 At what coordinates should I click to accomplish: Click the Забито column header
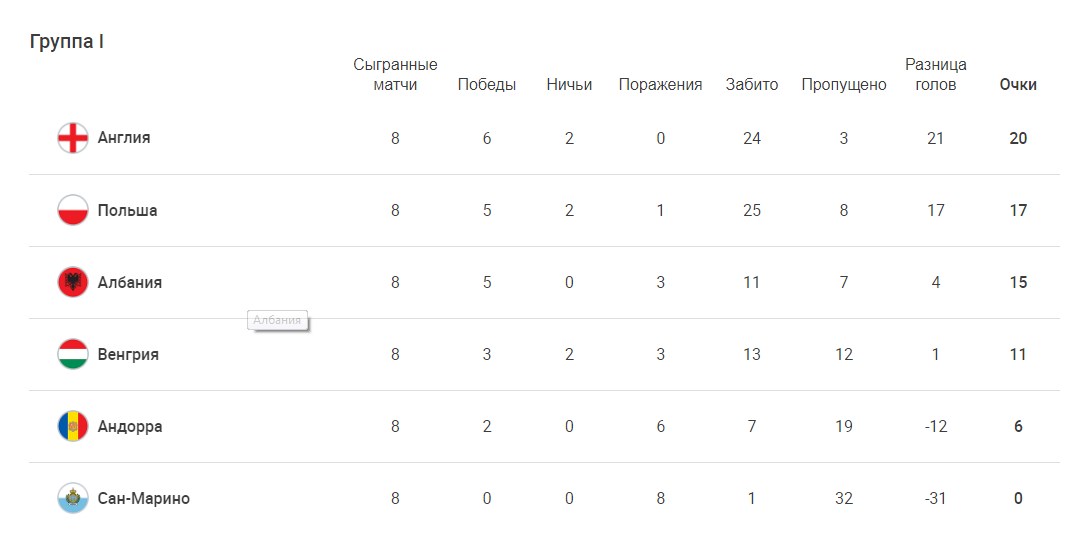pos(752,85)
